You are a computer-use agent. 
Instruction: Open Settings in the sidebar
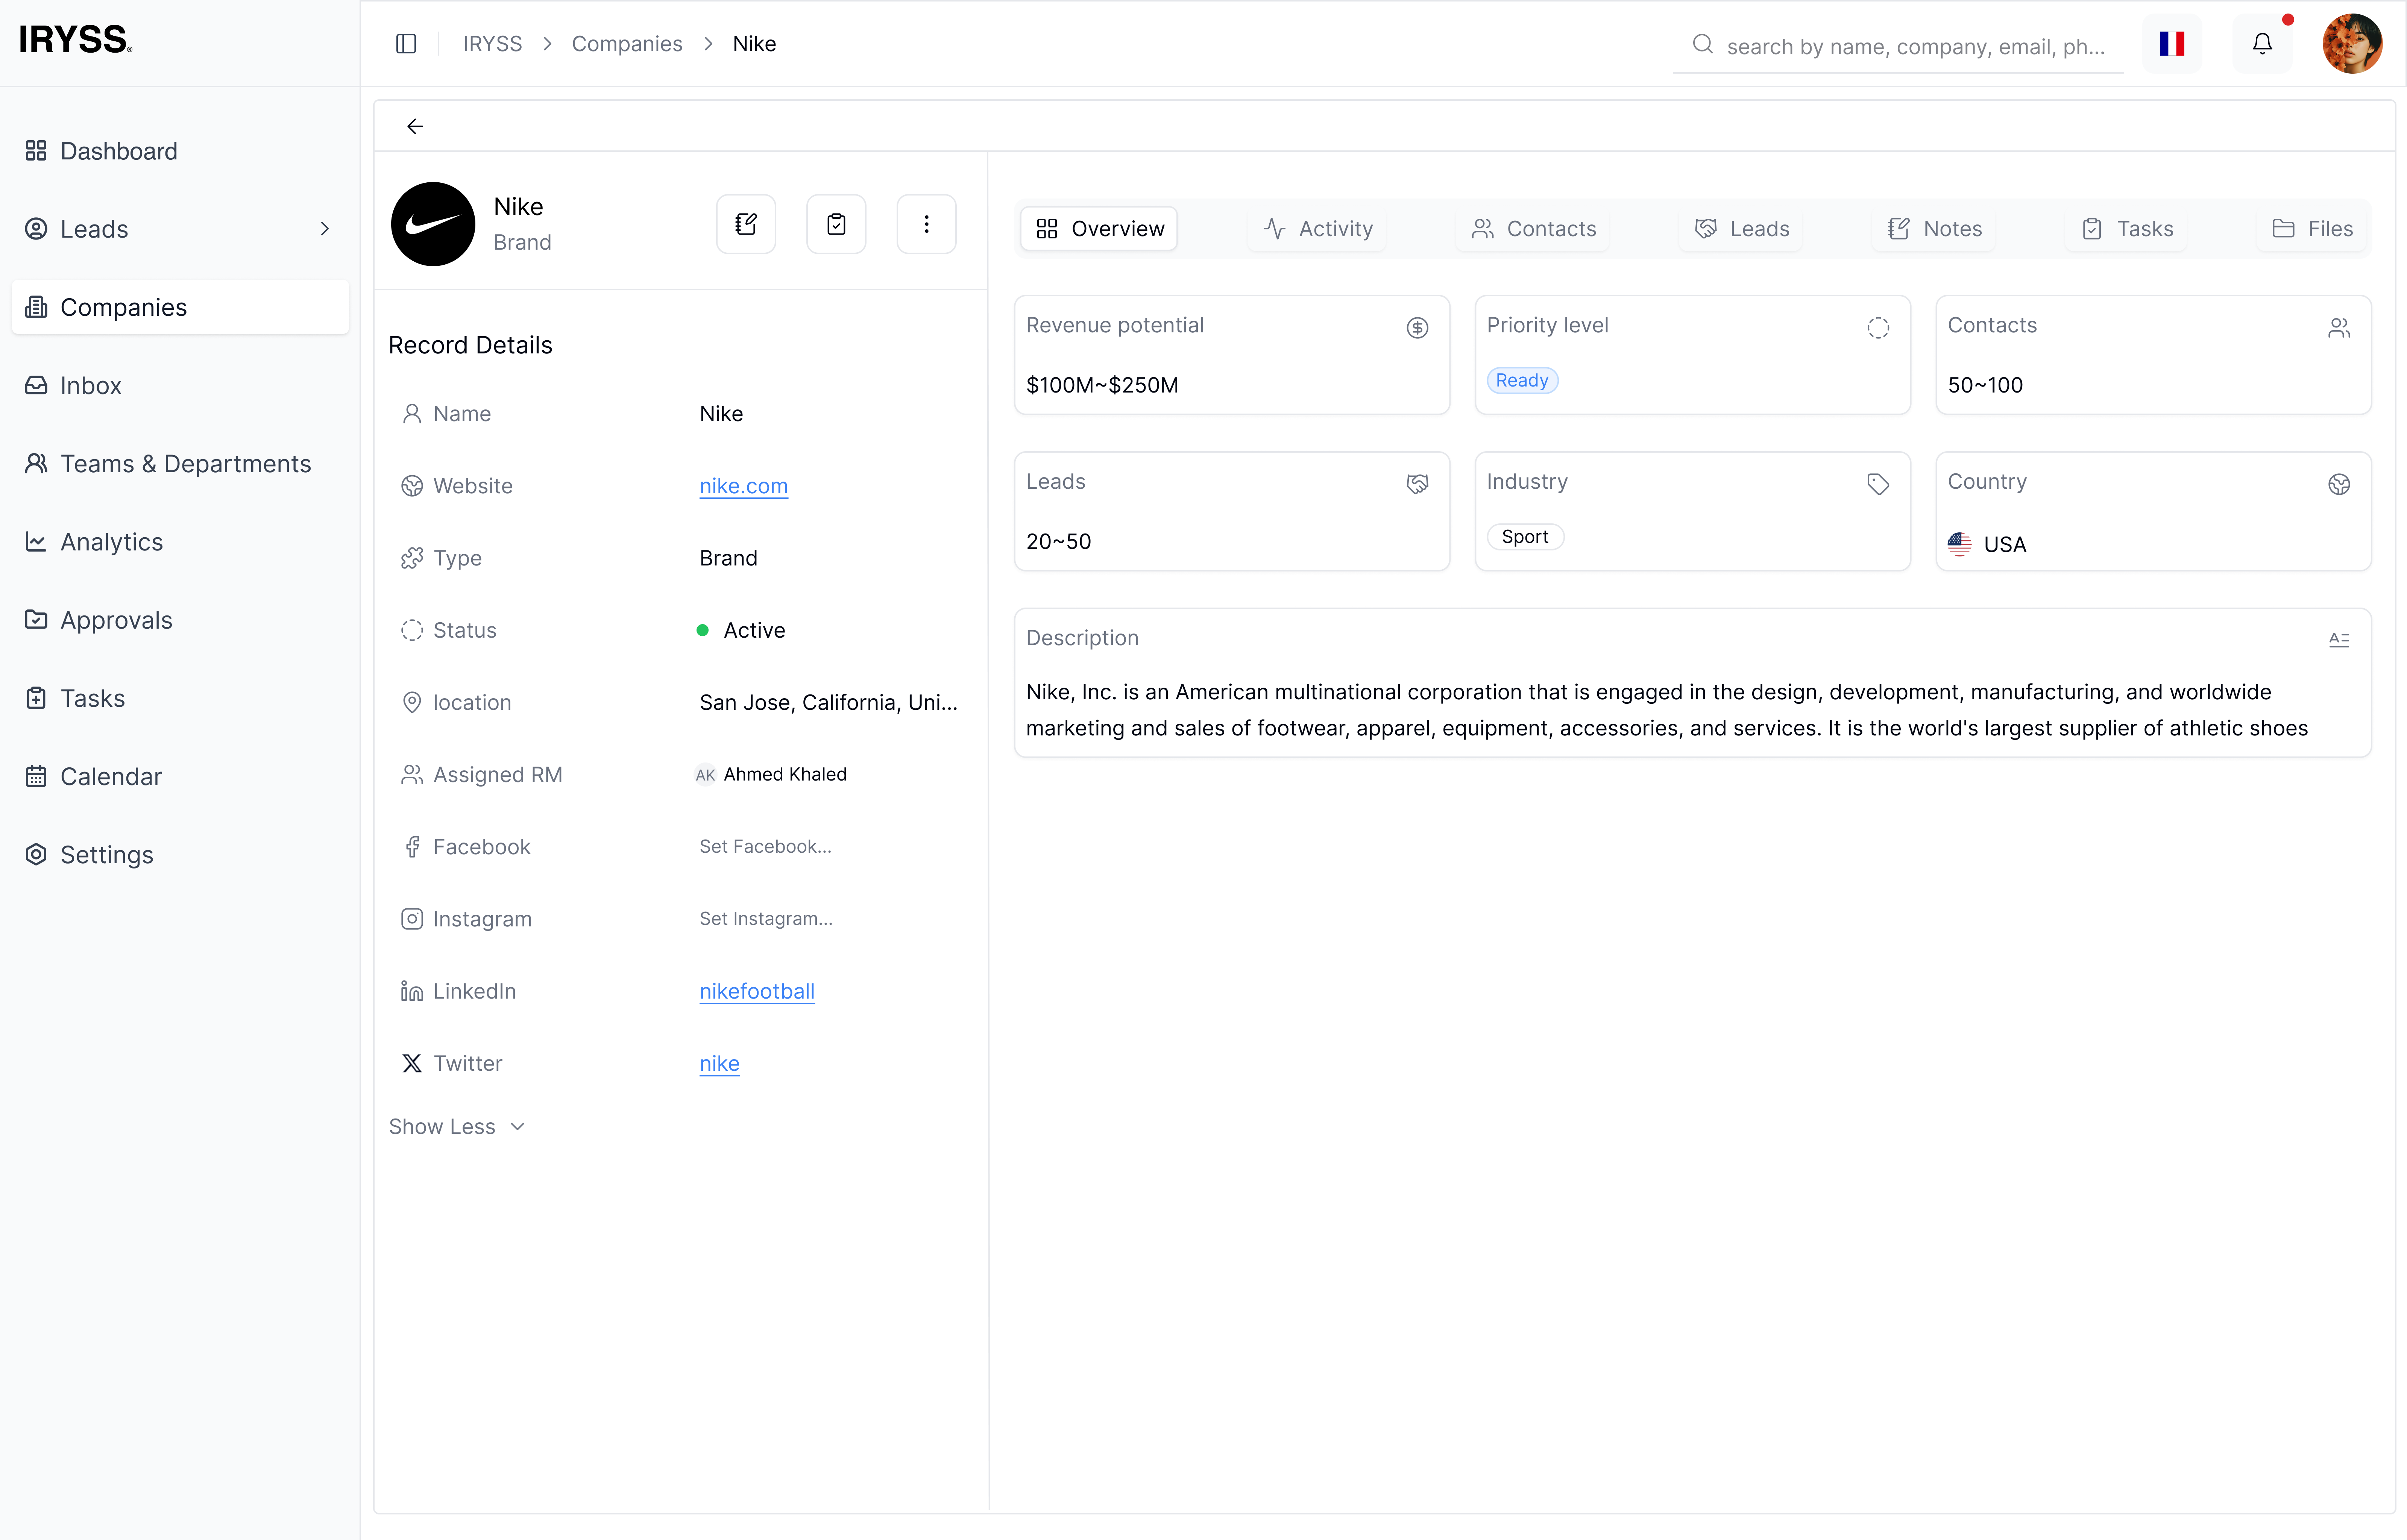180,855
